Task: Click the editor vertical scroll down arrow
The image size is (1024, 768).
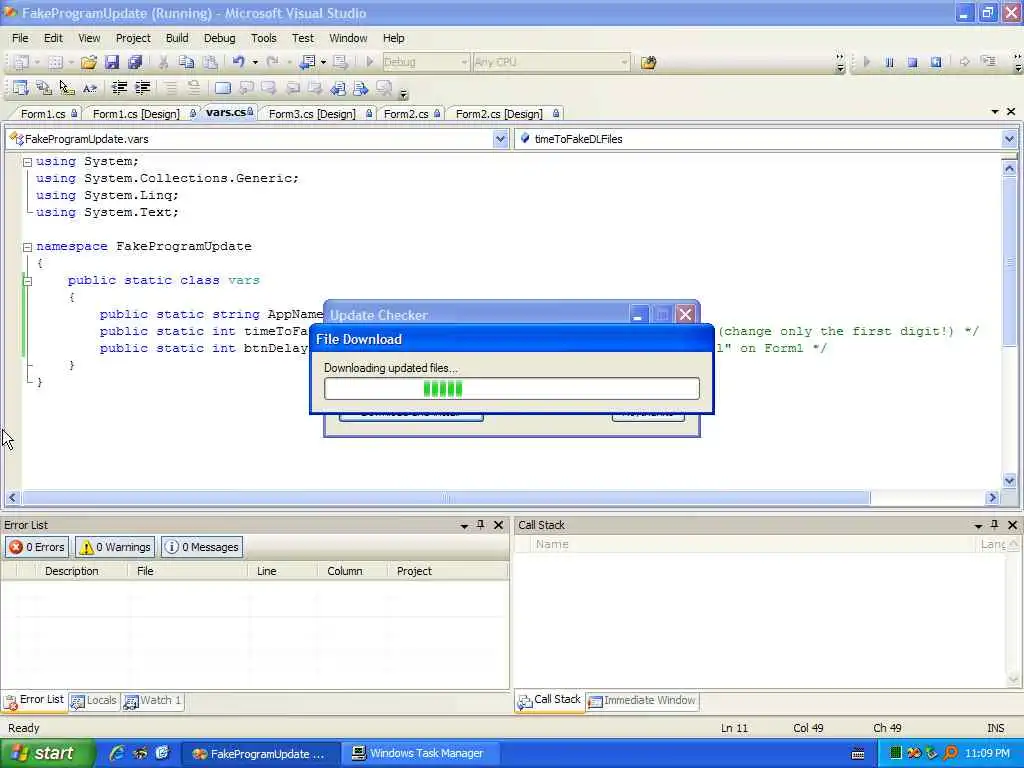Action: (1010, 481)
